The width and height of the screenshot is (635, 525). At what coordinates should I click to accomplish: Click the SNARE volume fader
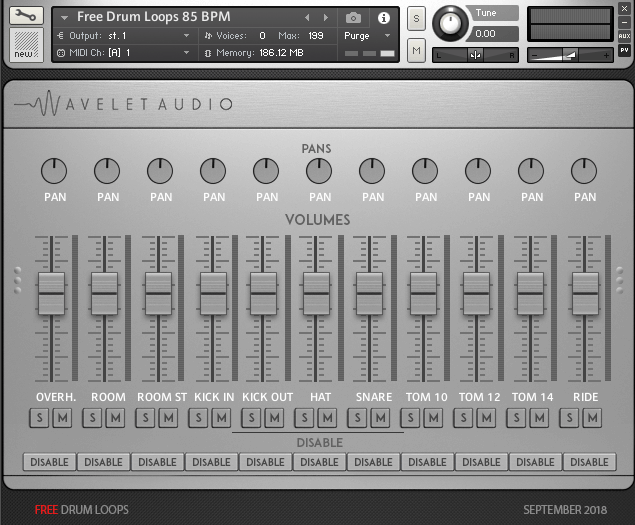click(369, 293)
